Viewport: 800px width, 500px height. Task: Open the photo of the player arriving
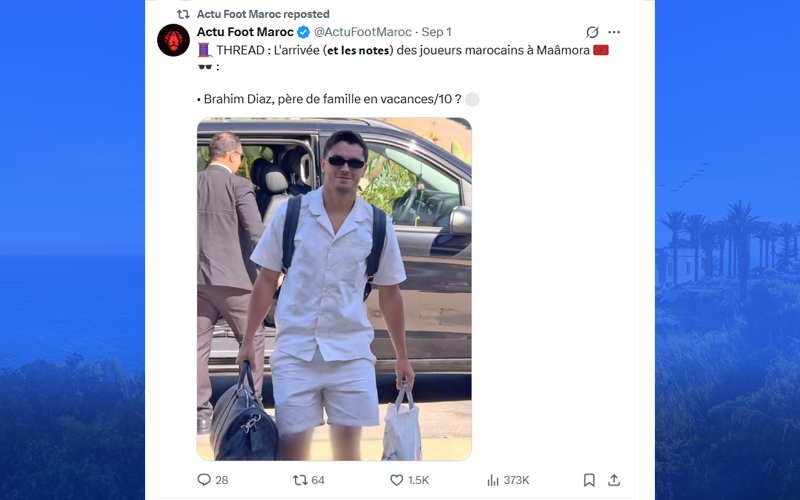[x=334, y=289]
